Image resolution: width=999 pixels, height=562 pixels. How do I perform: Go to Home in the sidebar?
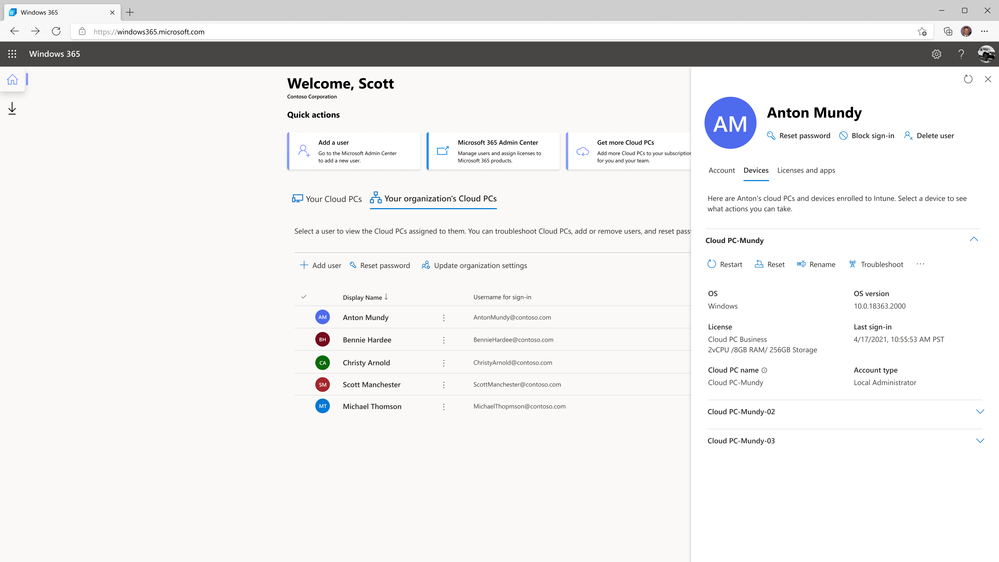(x=12, y=80)
